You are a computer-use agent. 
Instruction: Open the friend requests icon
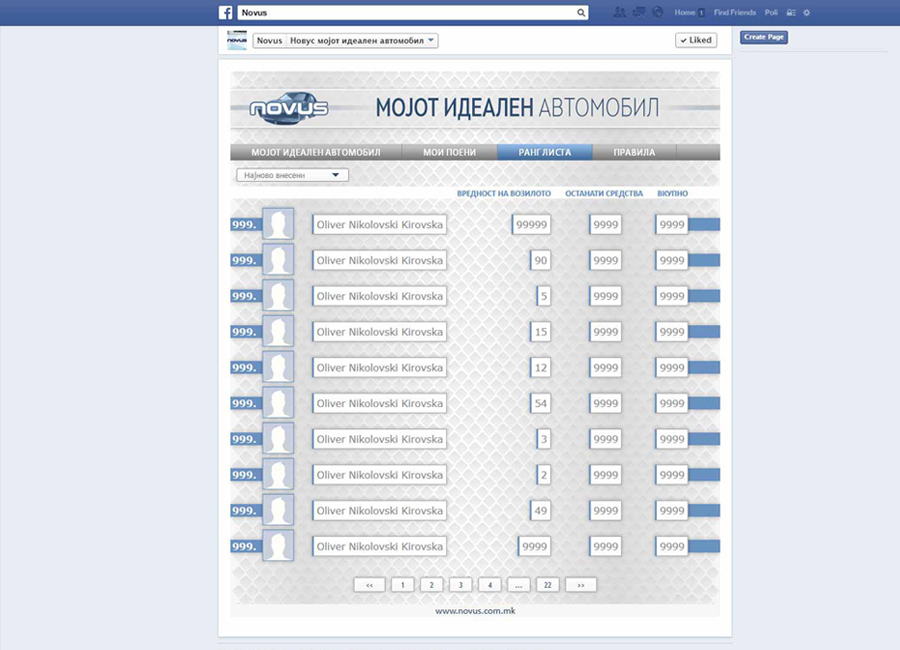coord(620,13)
